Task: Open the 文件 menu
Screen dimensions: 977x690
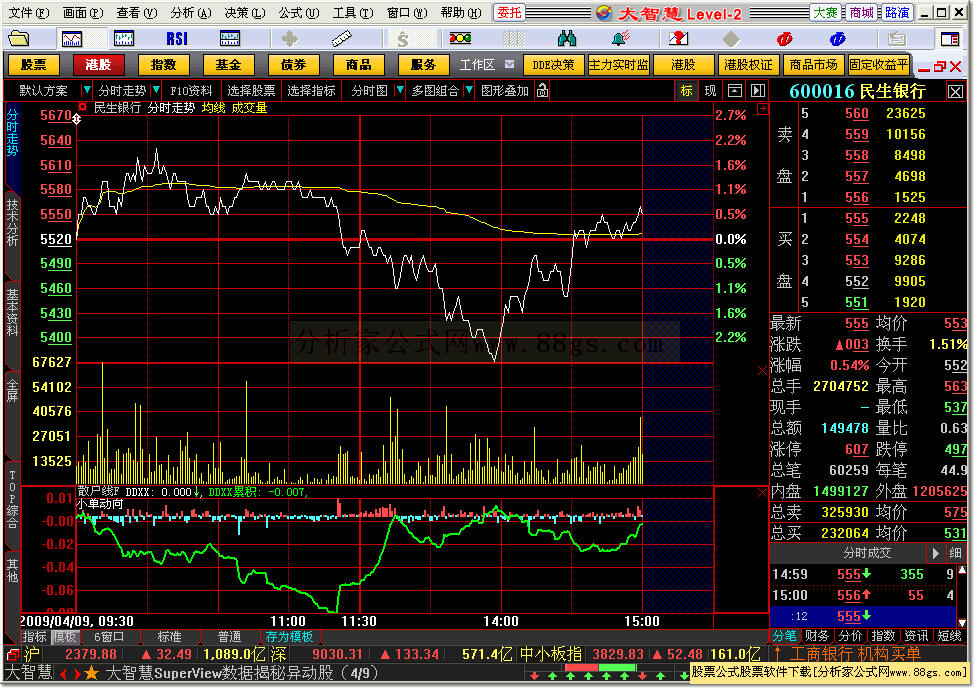Action: point(28,12)
